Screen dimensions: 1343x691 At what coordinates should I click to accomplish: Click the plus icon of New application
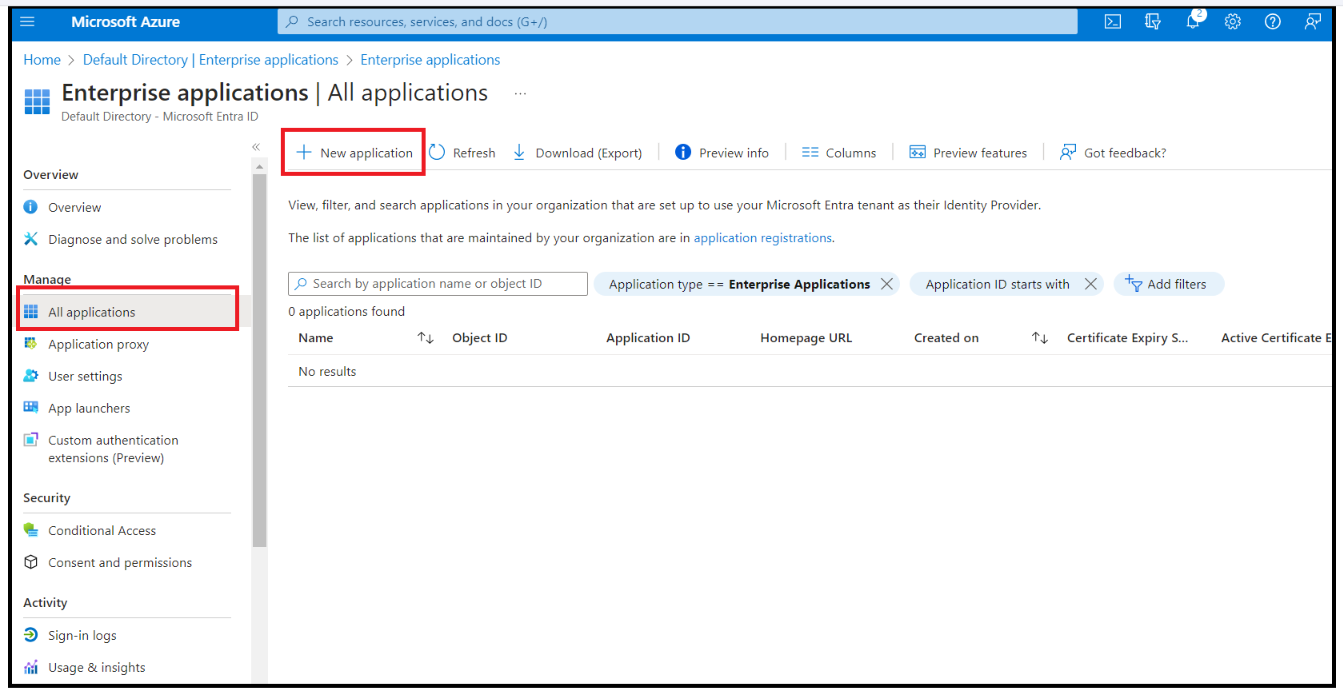(304, 152)
